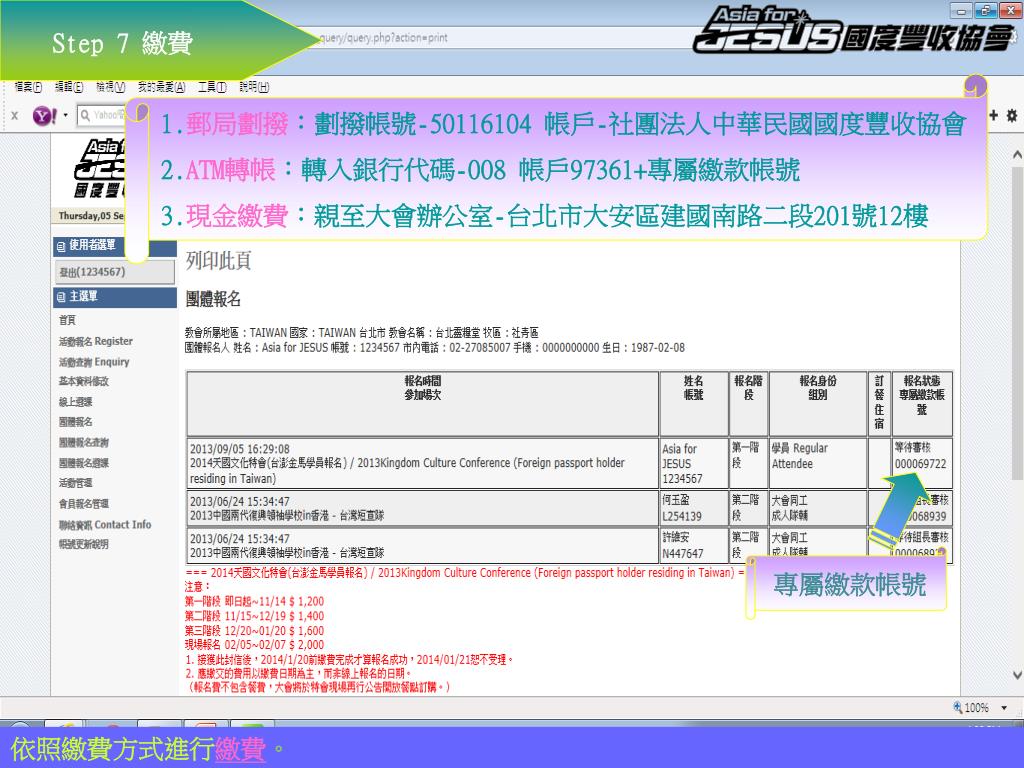Viewport: 1024px width, 768px height.
Task: Click the zoom magnifier icon at 100%
Action: click(x=958, y=707)
